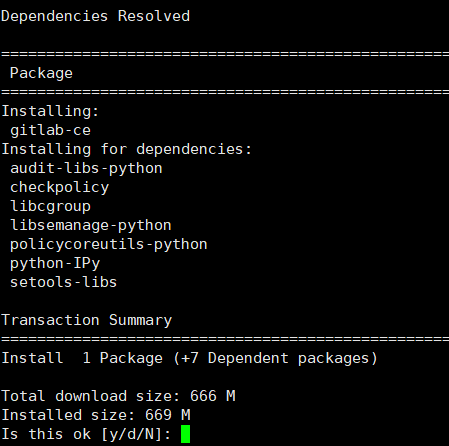This screenshot has width=449, height=446.
Task: Select the gitlab-ce package name
Action: (x=50, y=130)
